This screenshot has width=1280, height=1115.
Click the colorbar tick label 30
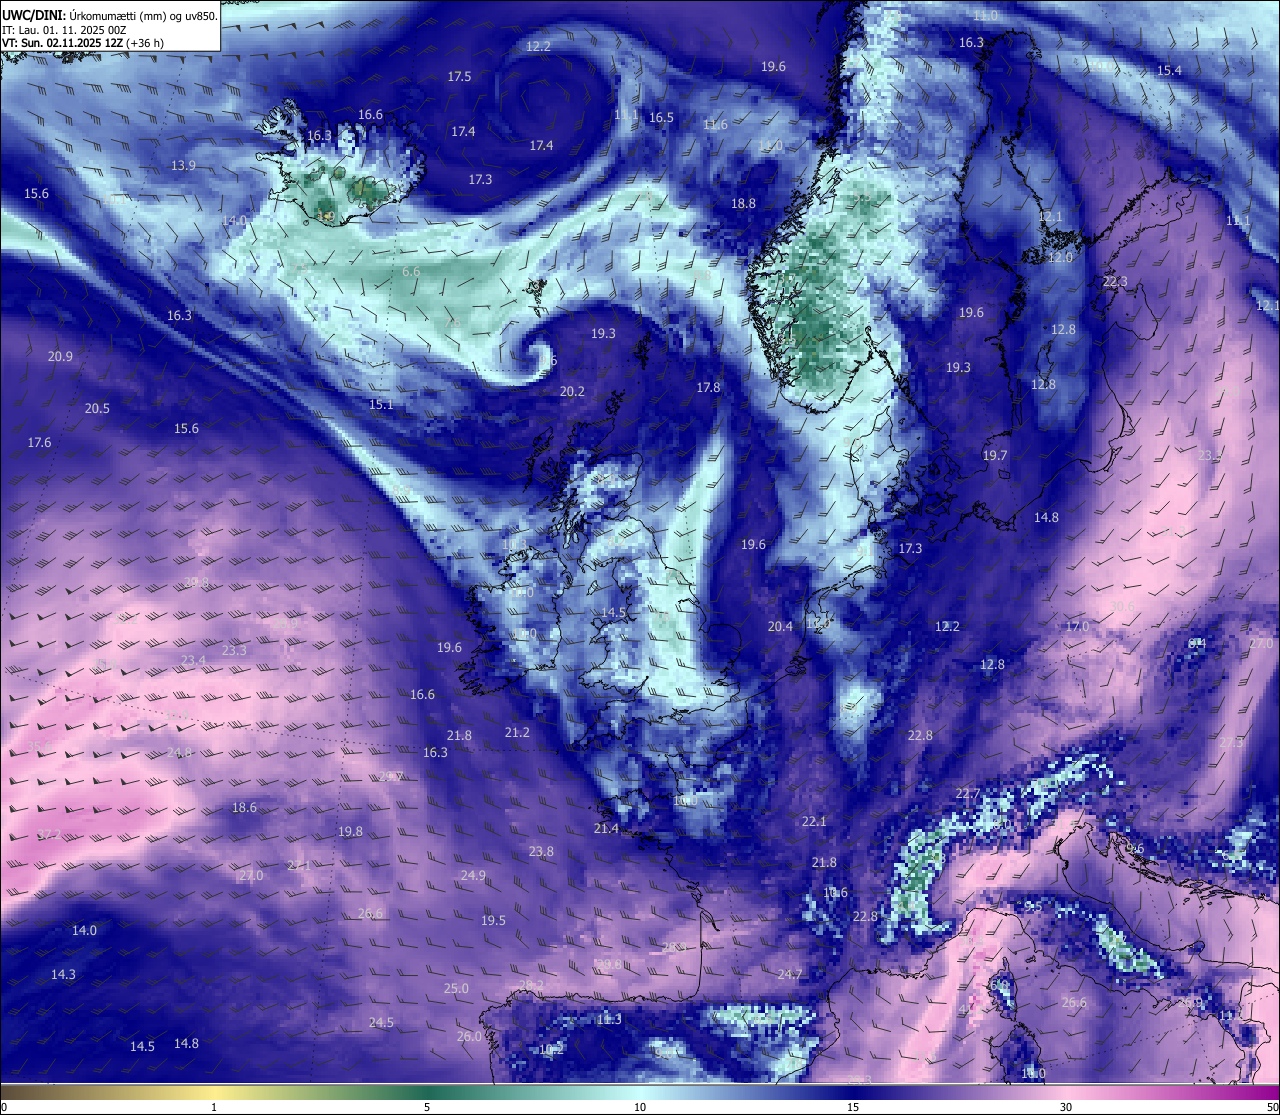click(x=1066, y=1107)
